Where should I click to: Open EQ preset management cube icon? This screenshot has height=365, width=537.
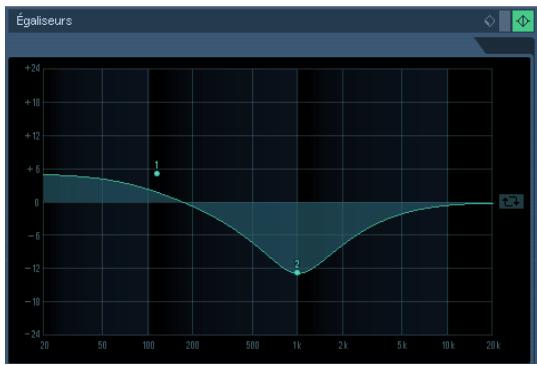tap(489, 21)
